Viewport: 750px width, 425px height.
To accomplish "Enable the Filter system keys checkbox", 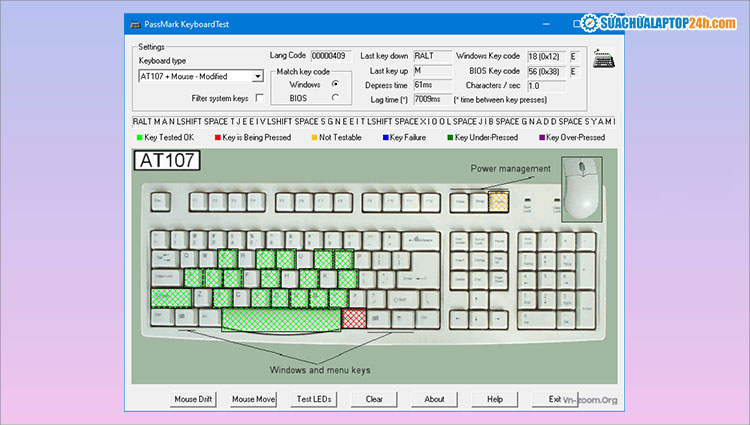I will click(x=260, y=98).
